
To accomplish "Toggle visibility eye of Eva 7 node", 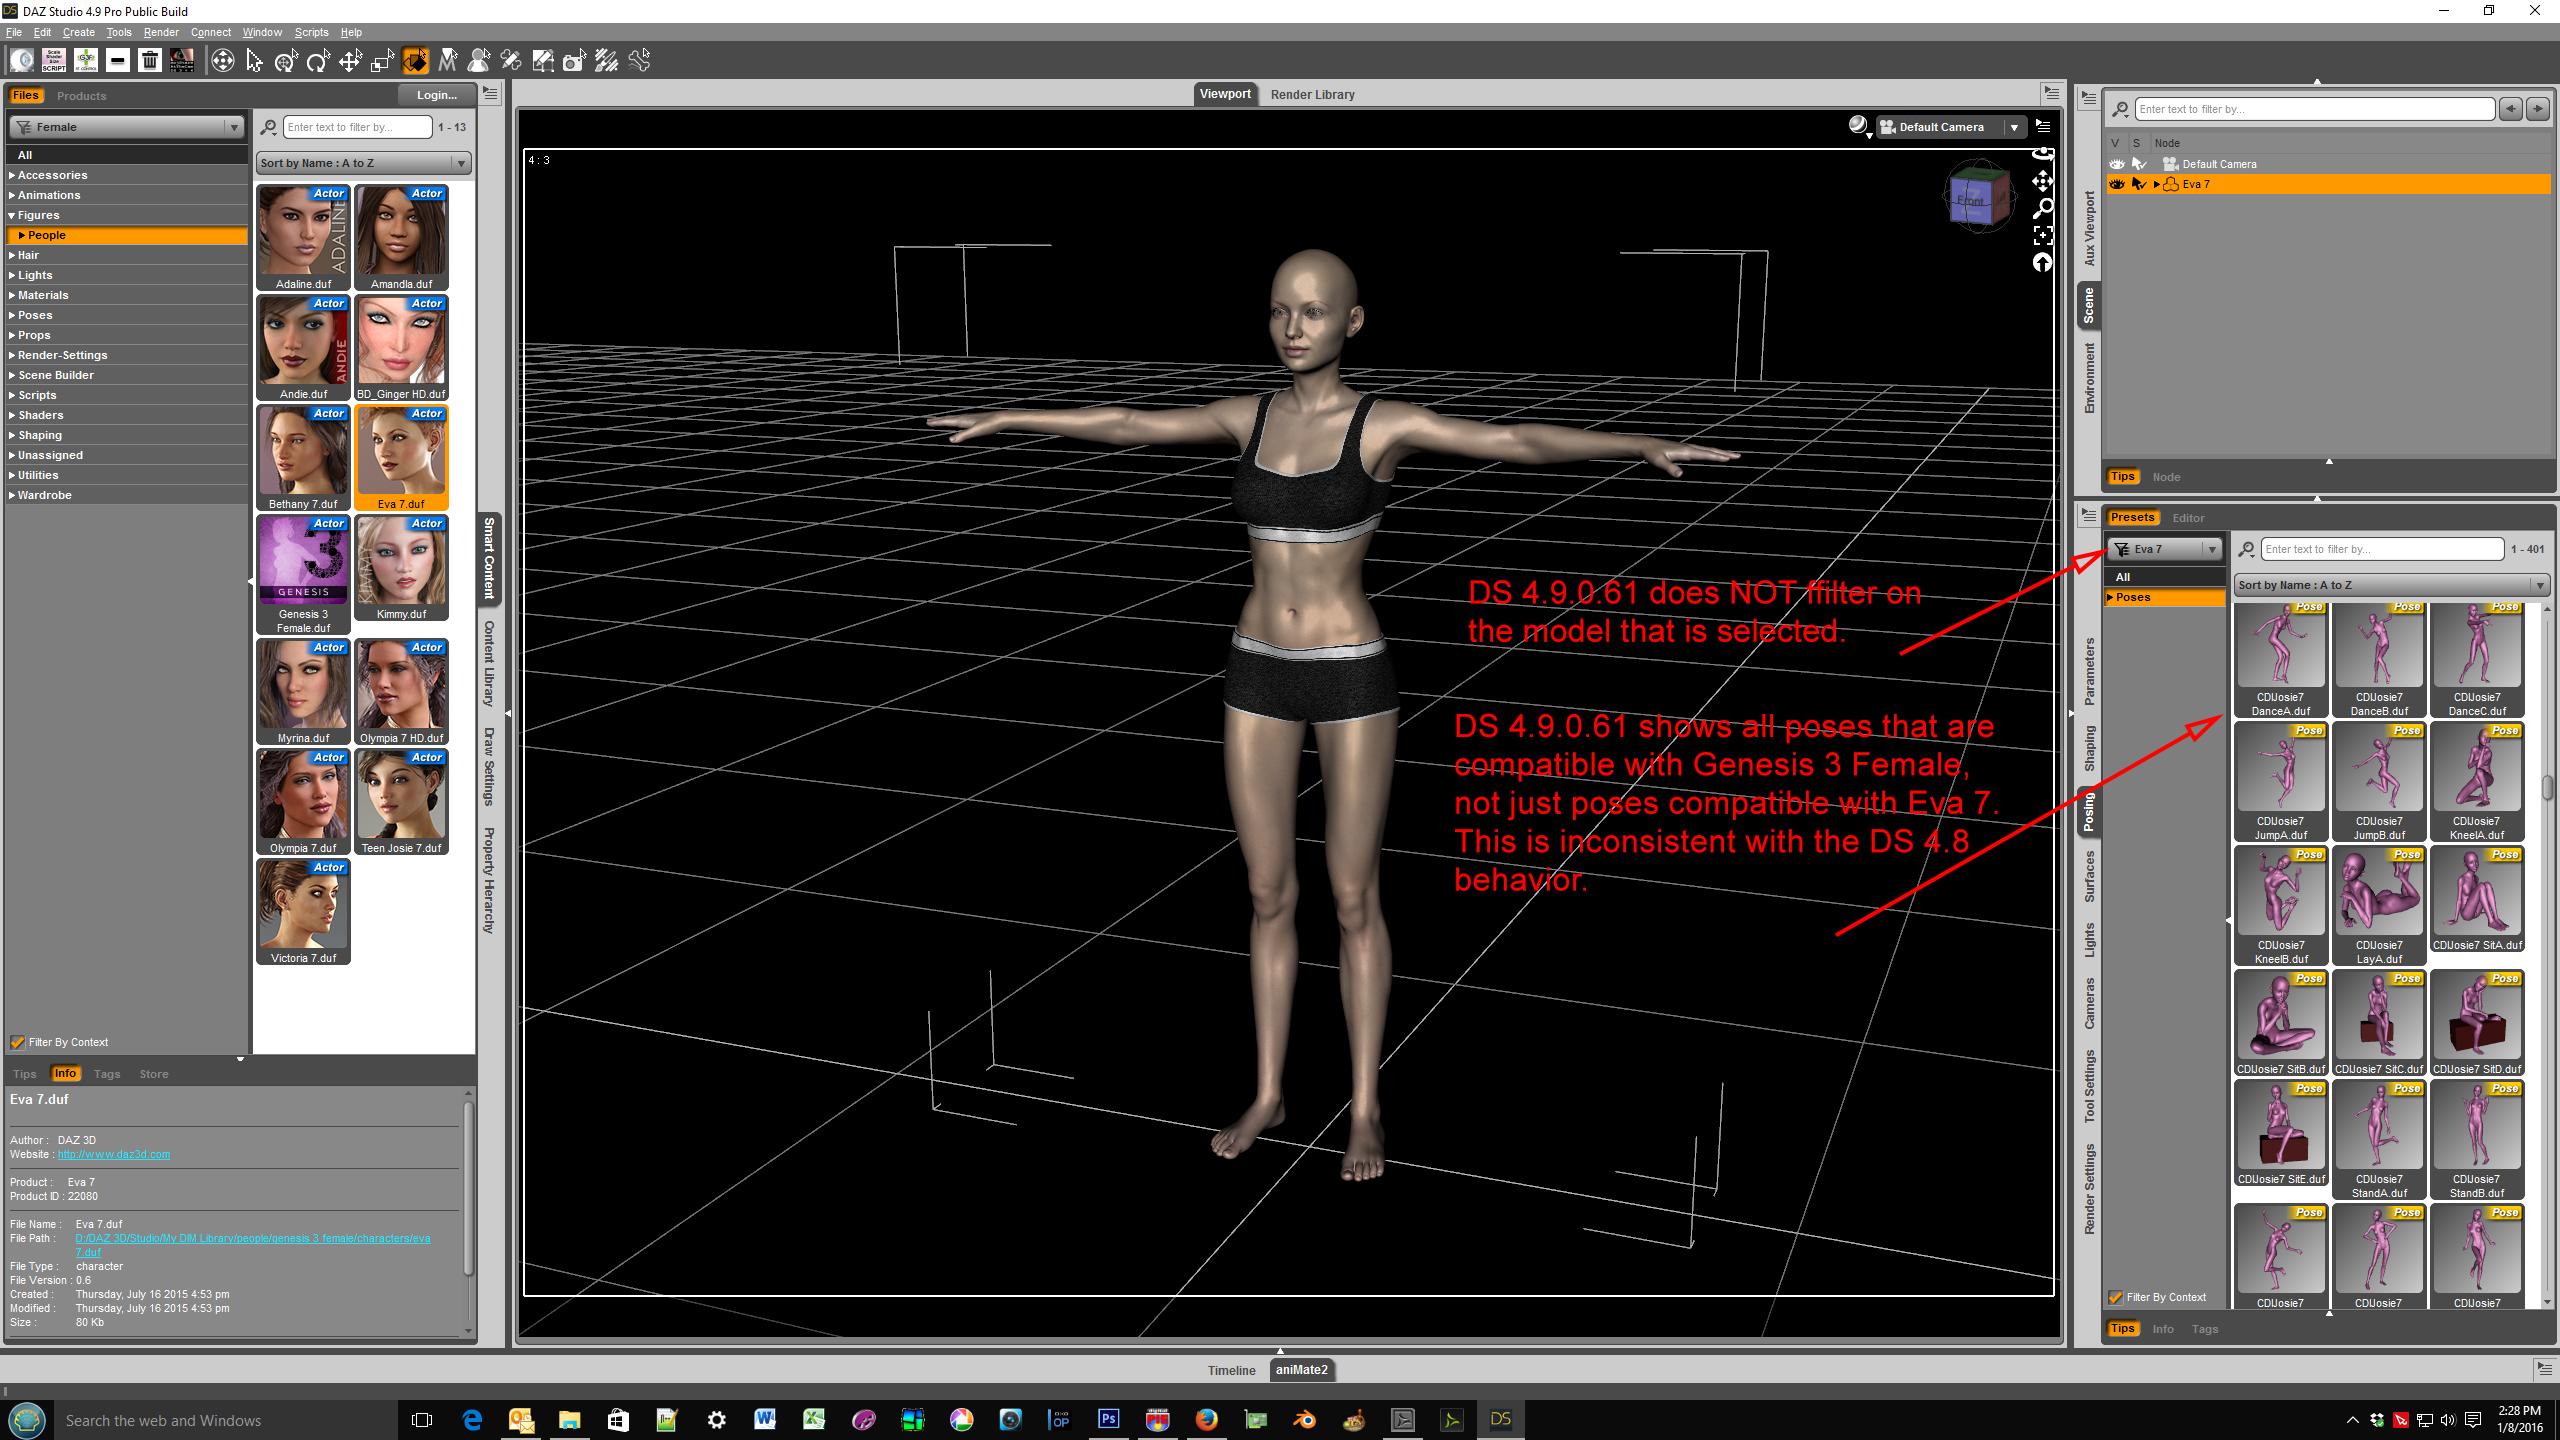I will 2116,184.
